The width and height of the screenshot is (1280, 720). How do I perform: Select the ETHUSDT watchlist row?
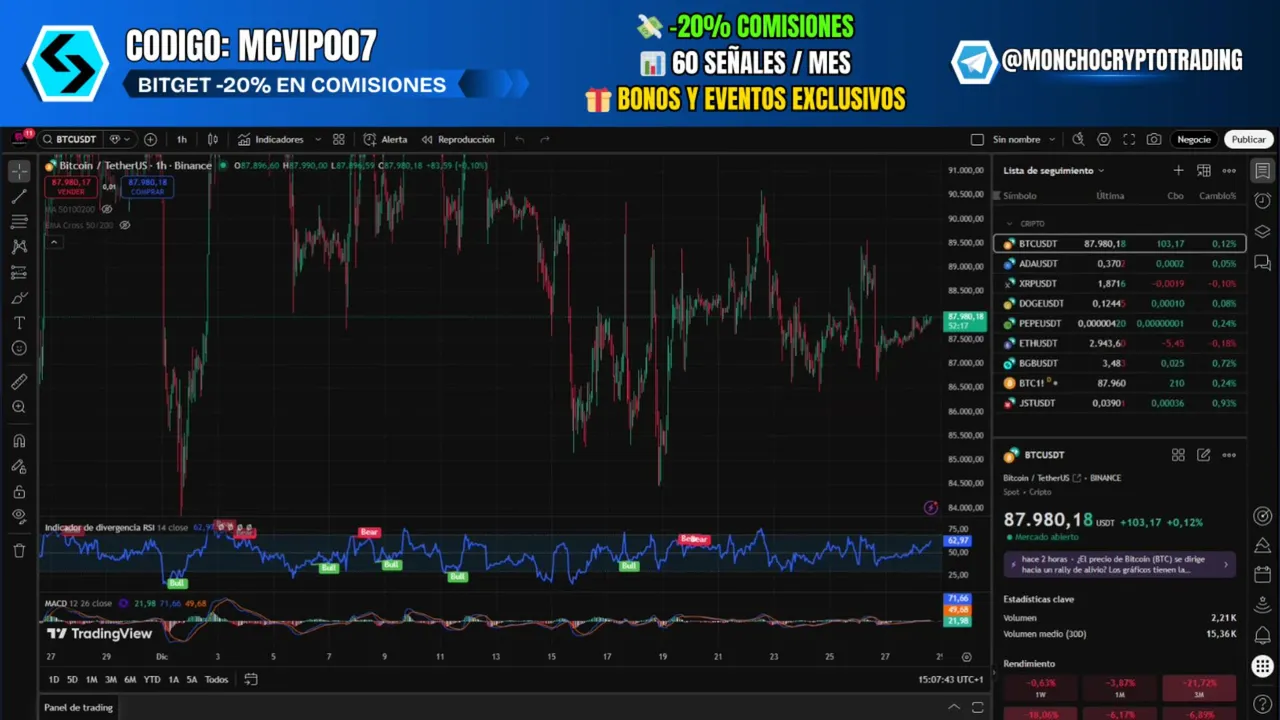click(1120, 343)
